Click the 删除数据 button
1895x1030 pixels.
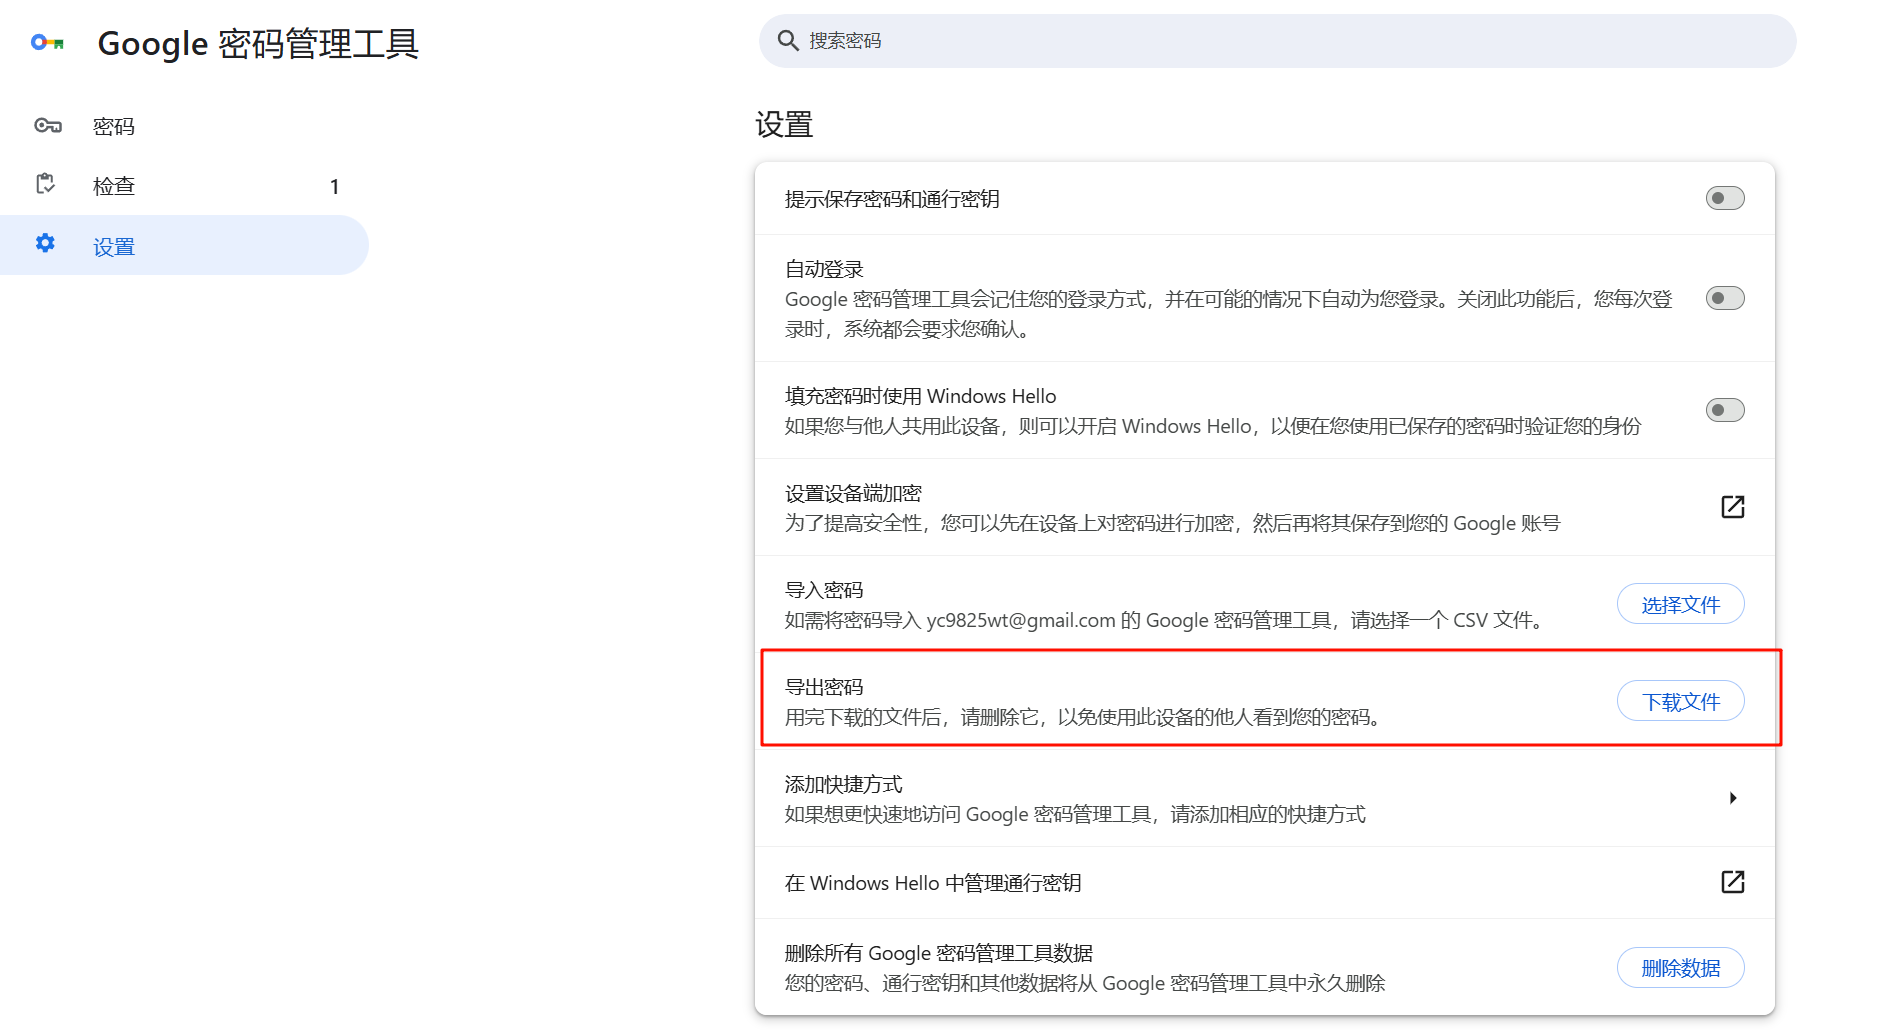1681,968
